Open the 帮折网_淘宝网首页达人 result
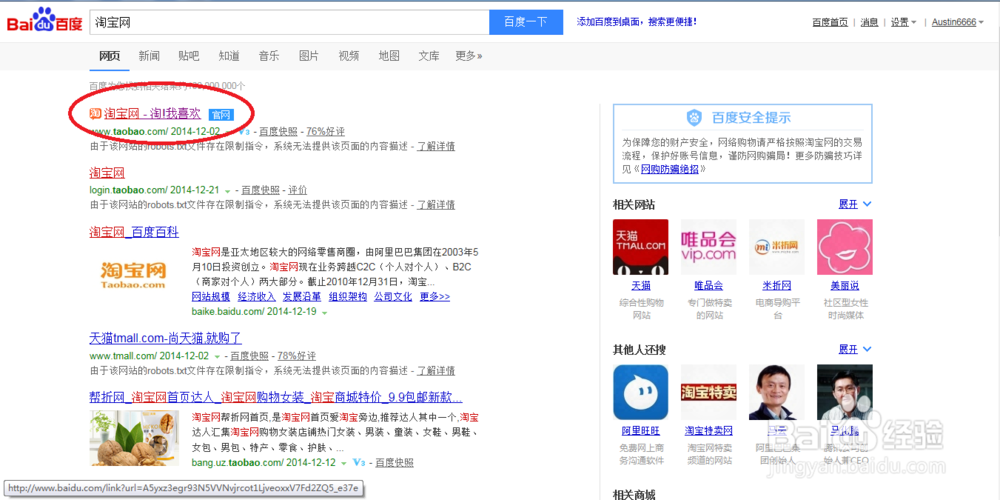 pyautogui.click(x=276, y=397)
